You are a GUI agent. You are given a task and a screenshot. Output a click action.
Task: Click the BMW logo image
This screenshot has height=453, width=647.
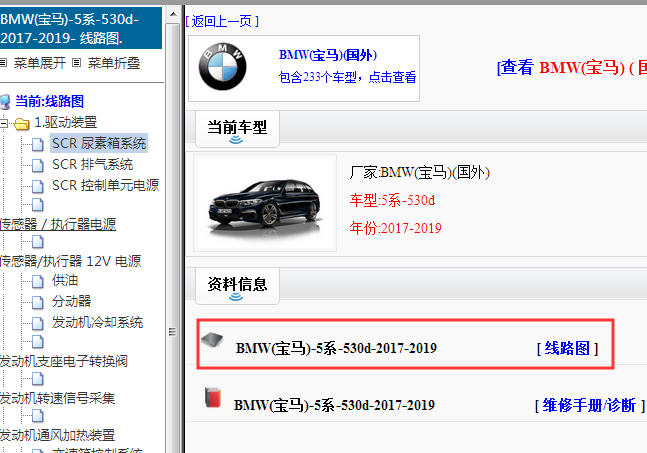(222, 67)
